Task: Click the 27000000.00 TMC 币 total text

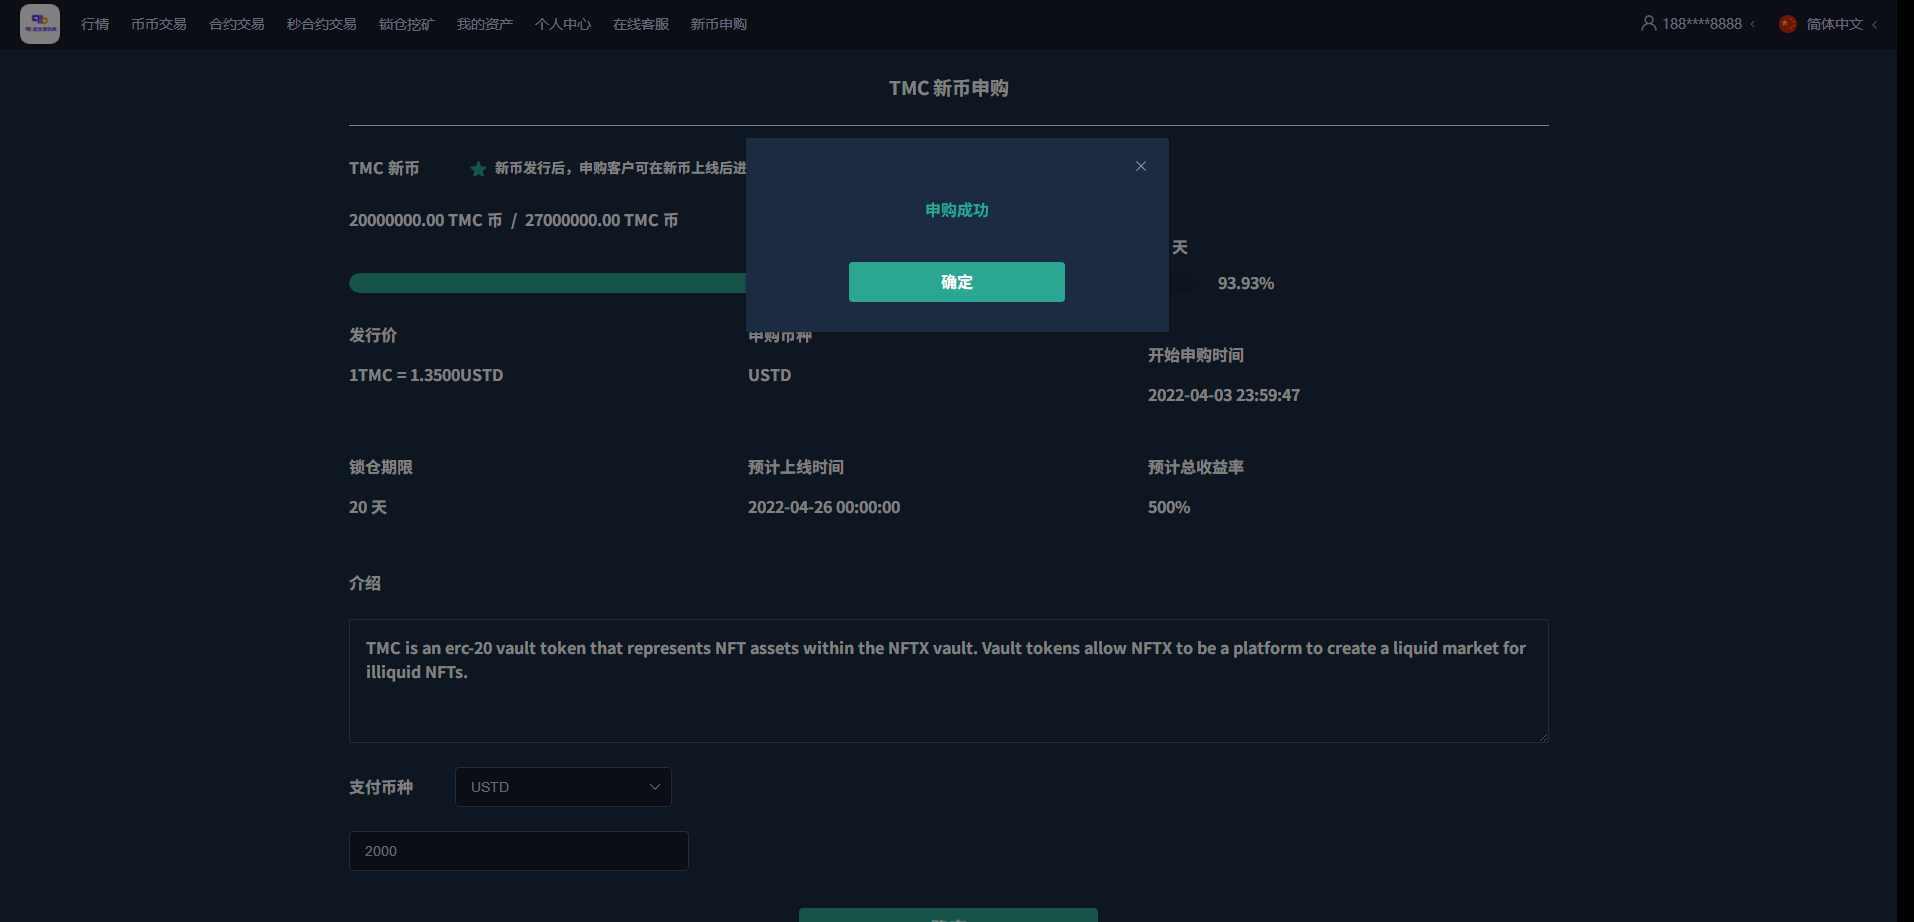Action: (x=602, y=220)
